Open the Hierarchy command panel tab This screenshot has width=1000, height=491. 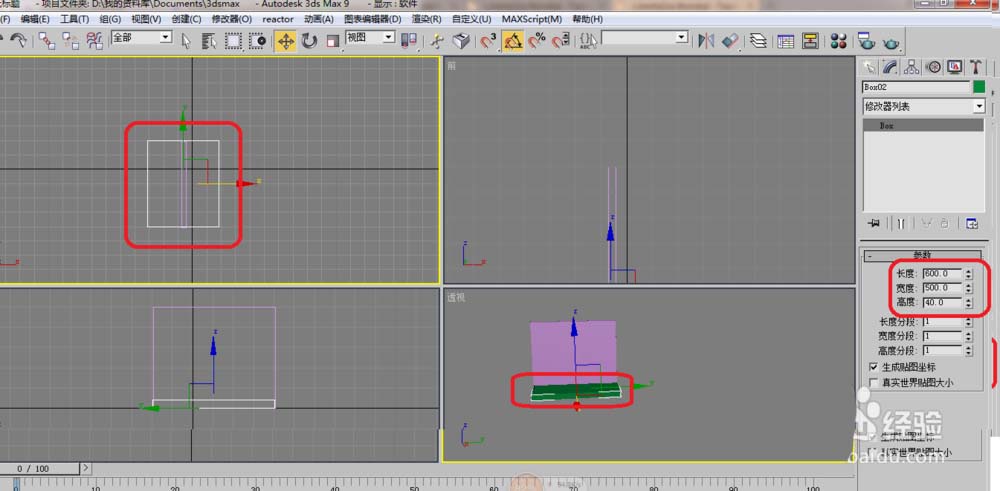[x=912, y=67]
